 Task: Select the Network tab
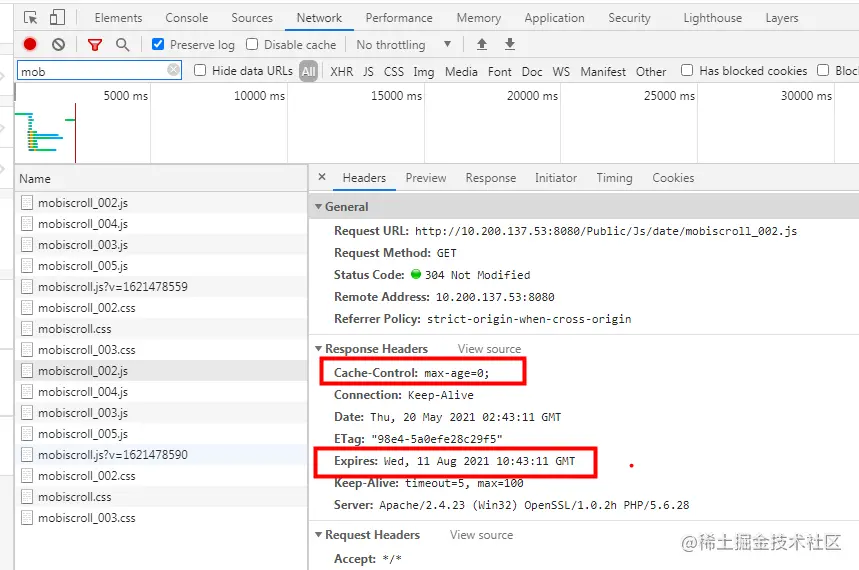[x=319, y=18]
